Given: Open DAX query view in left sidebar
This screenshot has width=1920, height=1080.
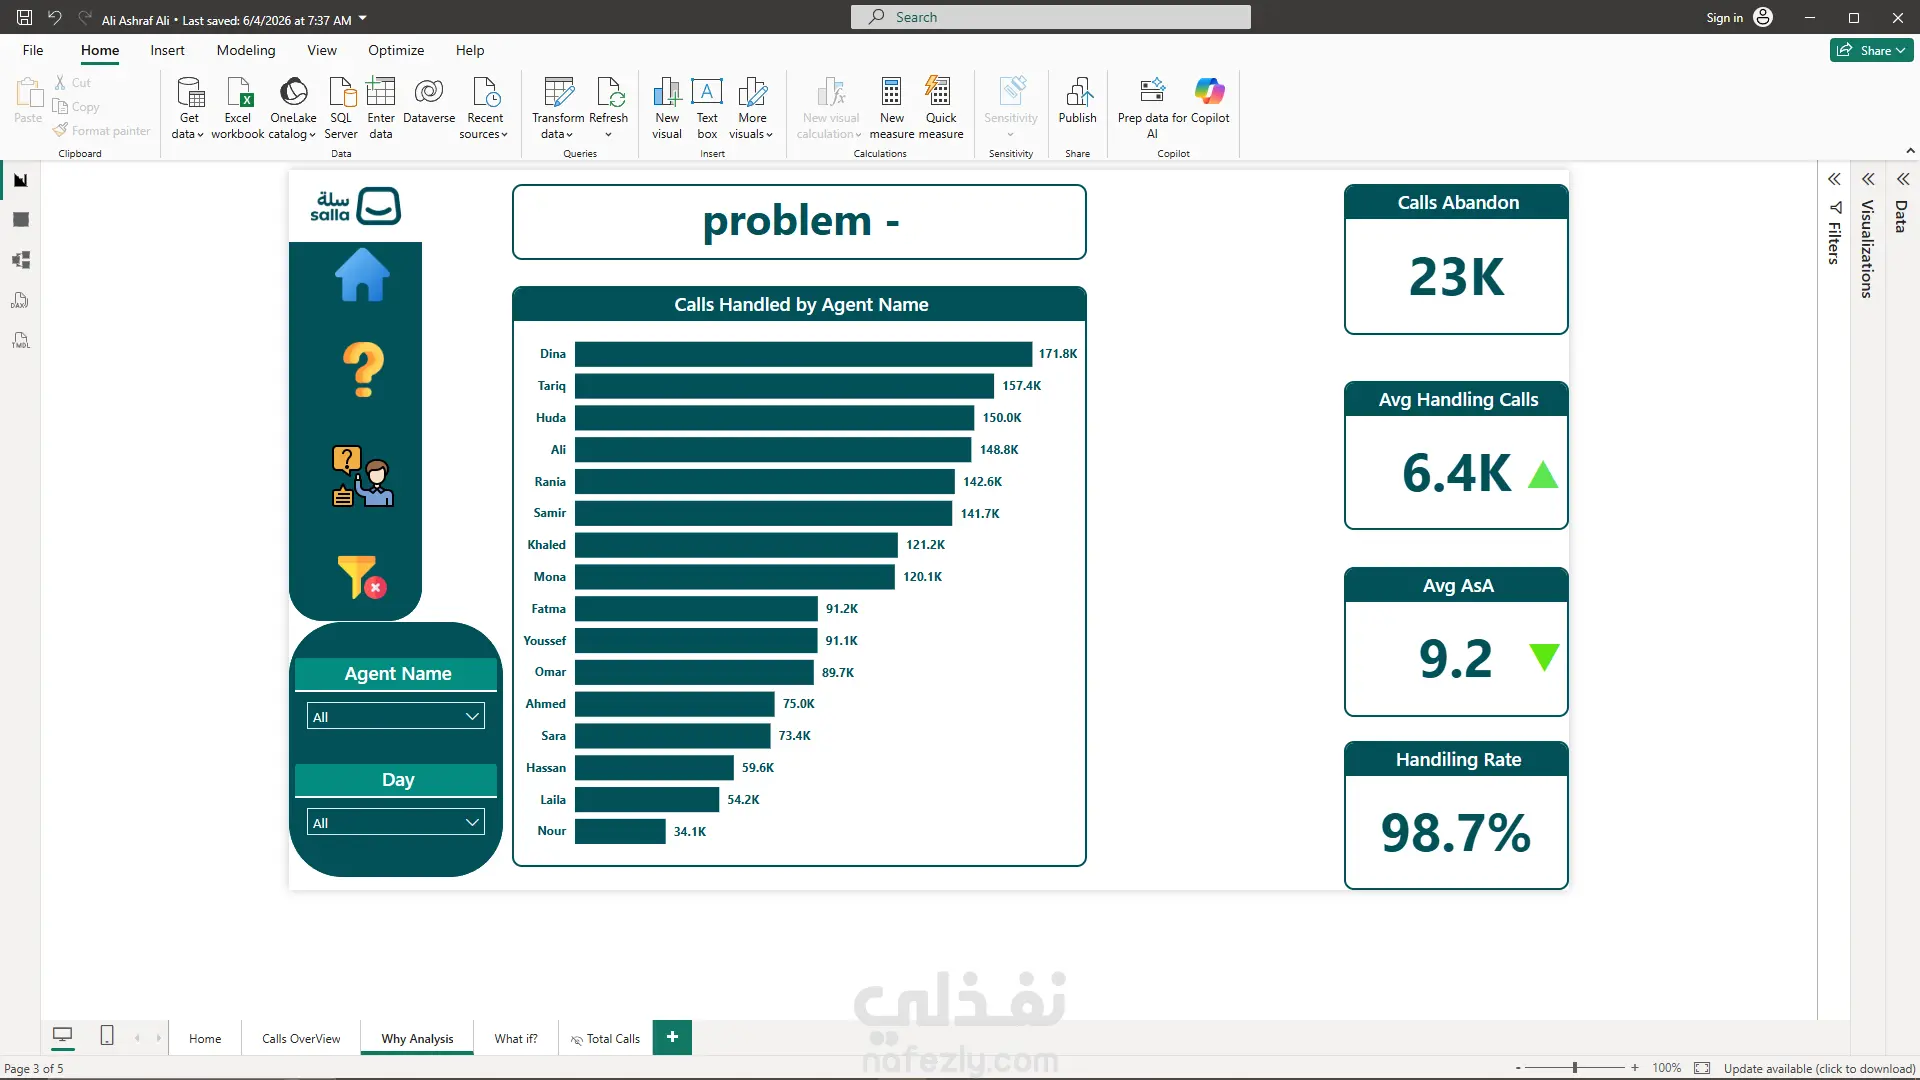Looking at the screenshot, I should point(20,300).
